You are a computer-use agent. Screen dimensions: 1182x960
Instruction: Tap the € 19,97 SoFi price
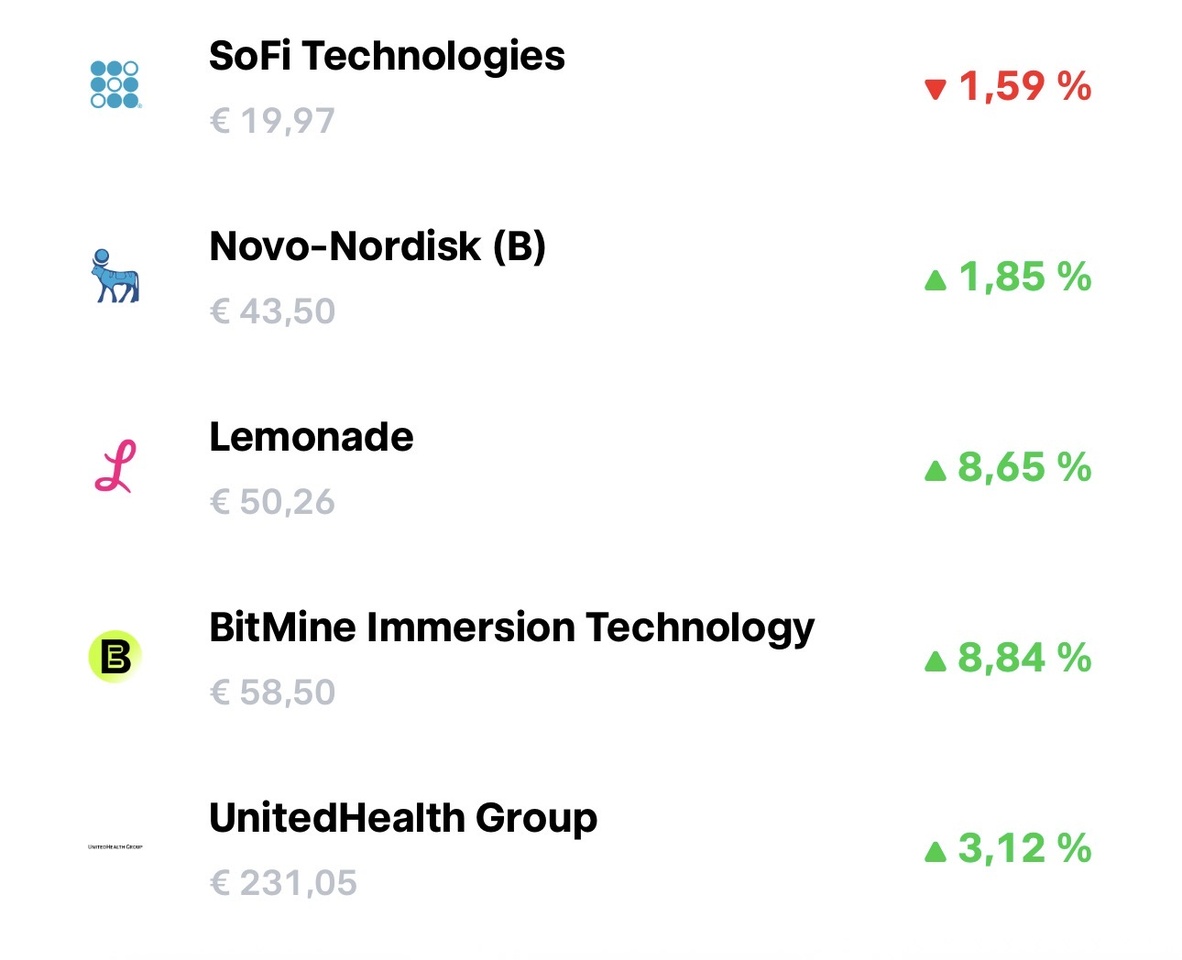click(x=272, y=121)
